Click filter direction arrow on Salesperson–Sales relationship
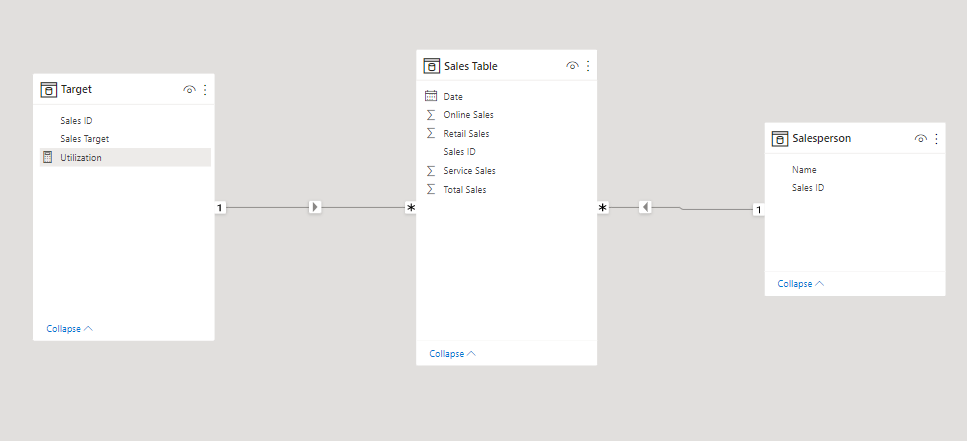This screenshot has height=441, width=967. coord(645,207)
